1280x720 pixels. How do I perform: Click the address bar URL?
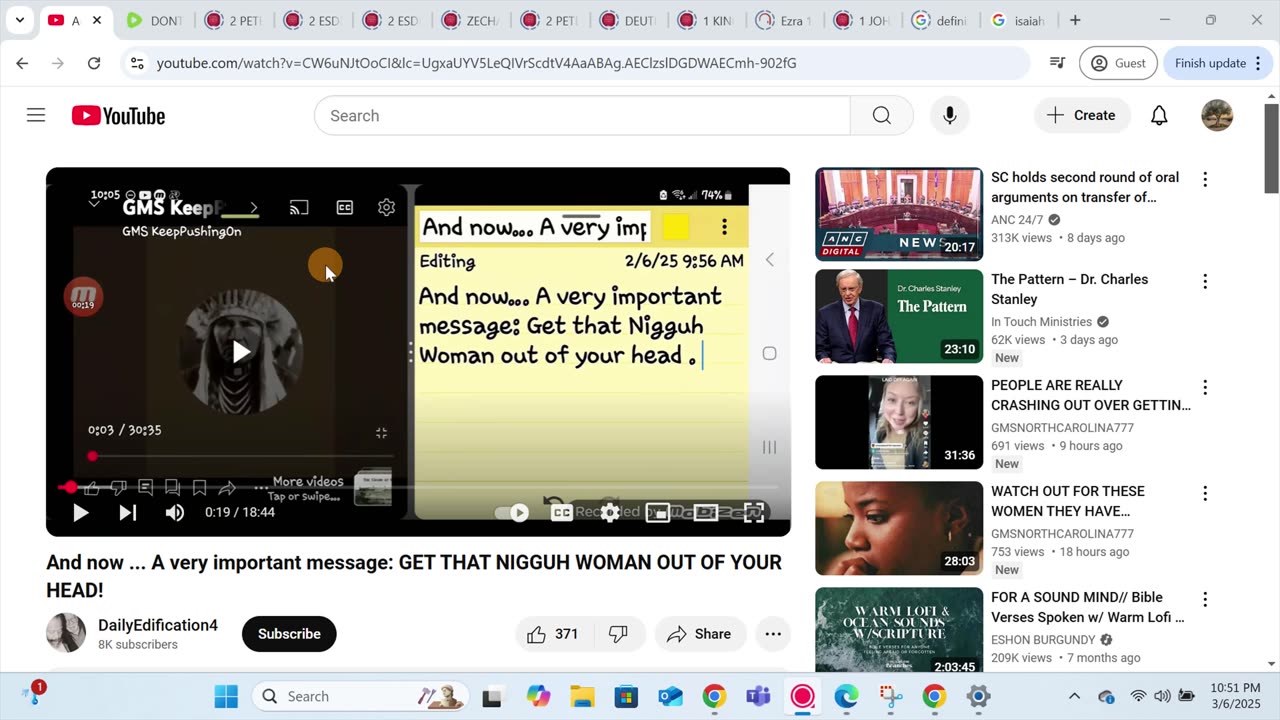[476, 63]
